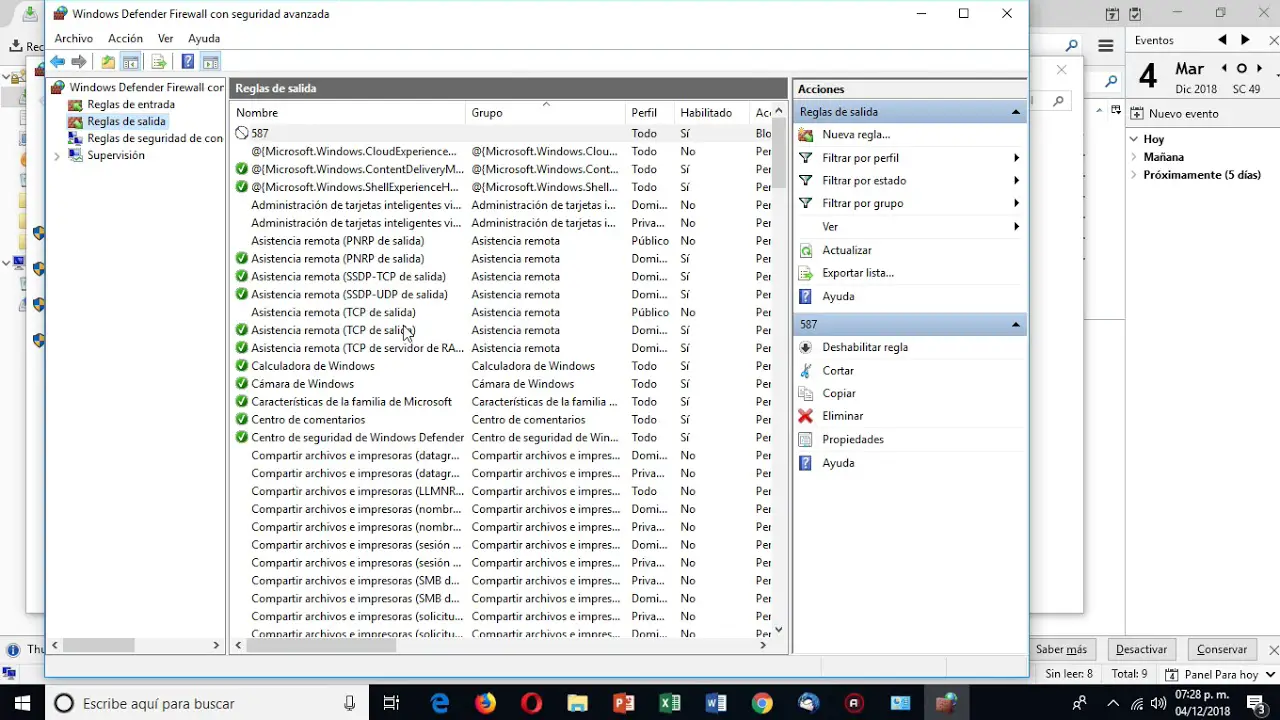This screenshot has width=1280, height=720.
Task: Sort rules by the Habilitado column header
Action: tap(713, 113)
